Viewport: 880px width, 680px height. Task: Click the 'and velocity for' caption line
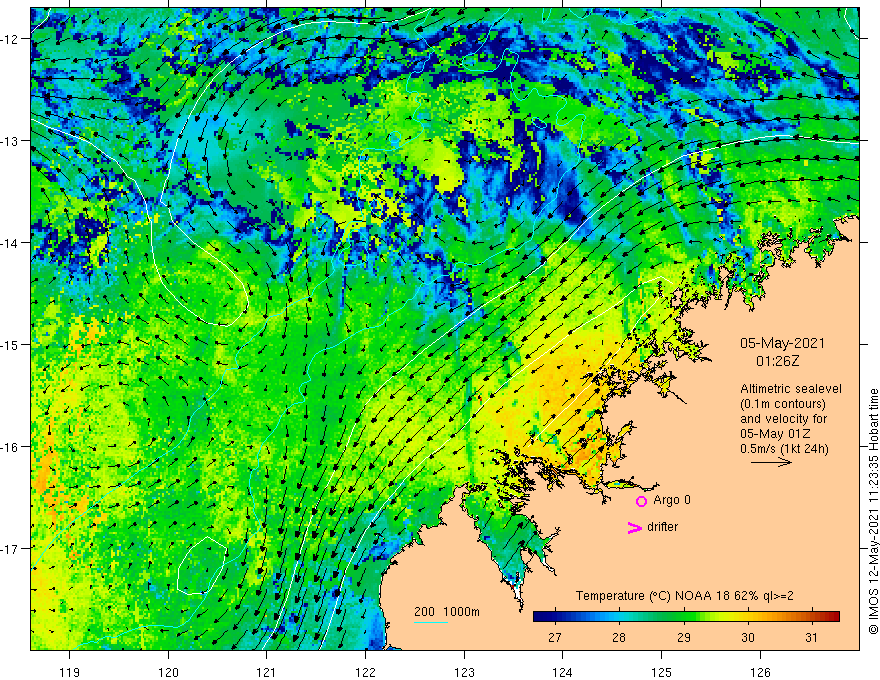[783, 419]
